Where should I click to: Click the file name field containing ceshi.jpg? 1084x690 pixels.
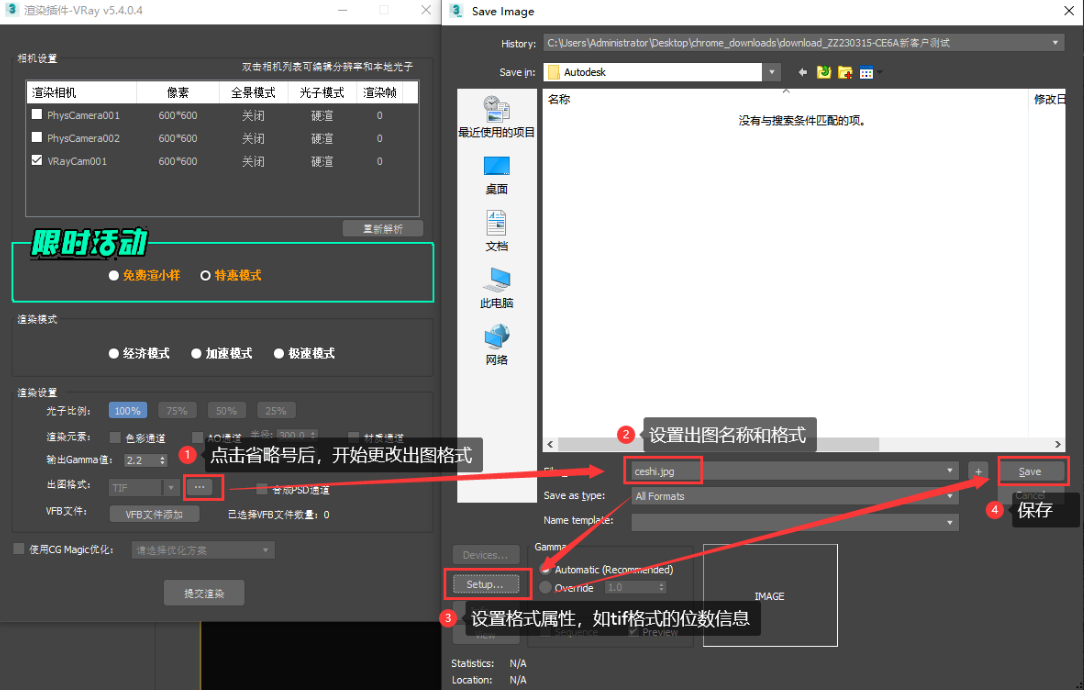click(793, 471)
